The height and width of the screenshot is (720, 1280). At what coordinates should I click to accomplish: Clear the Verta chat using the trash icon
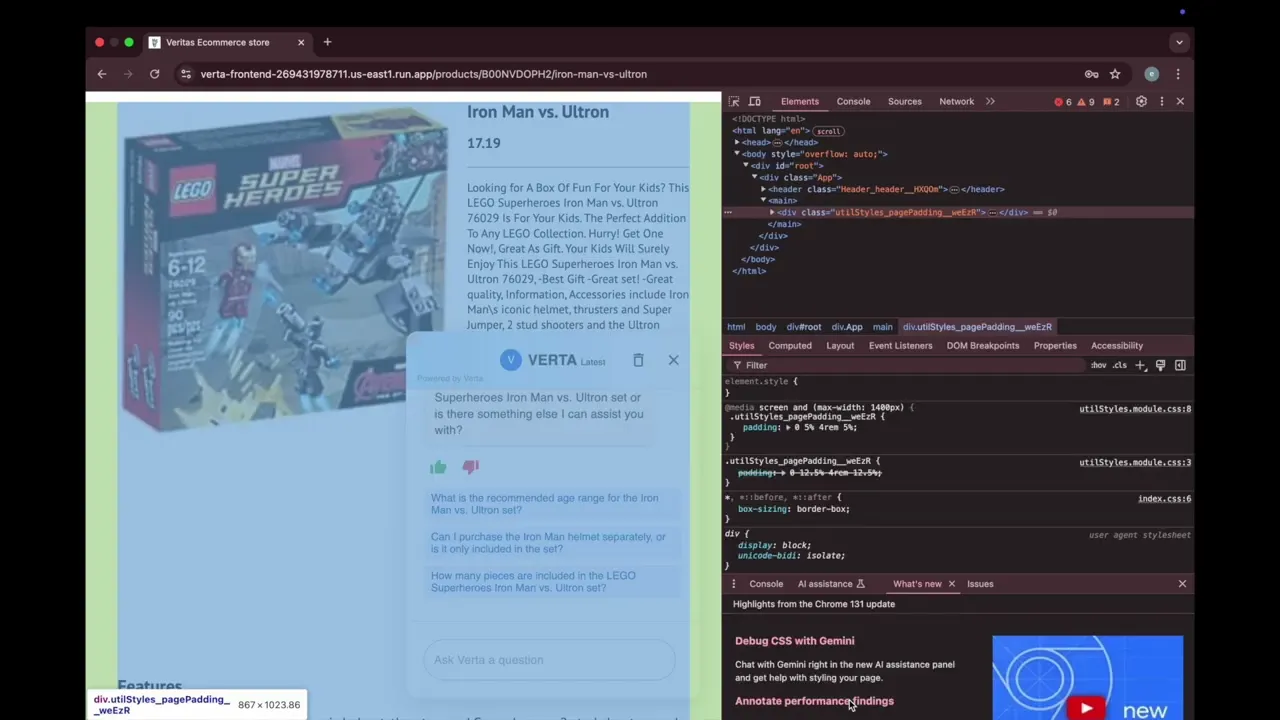tap(638, 360)
